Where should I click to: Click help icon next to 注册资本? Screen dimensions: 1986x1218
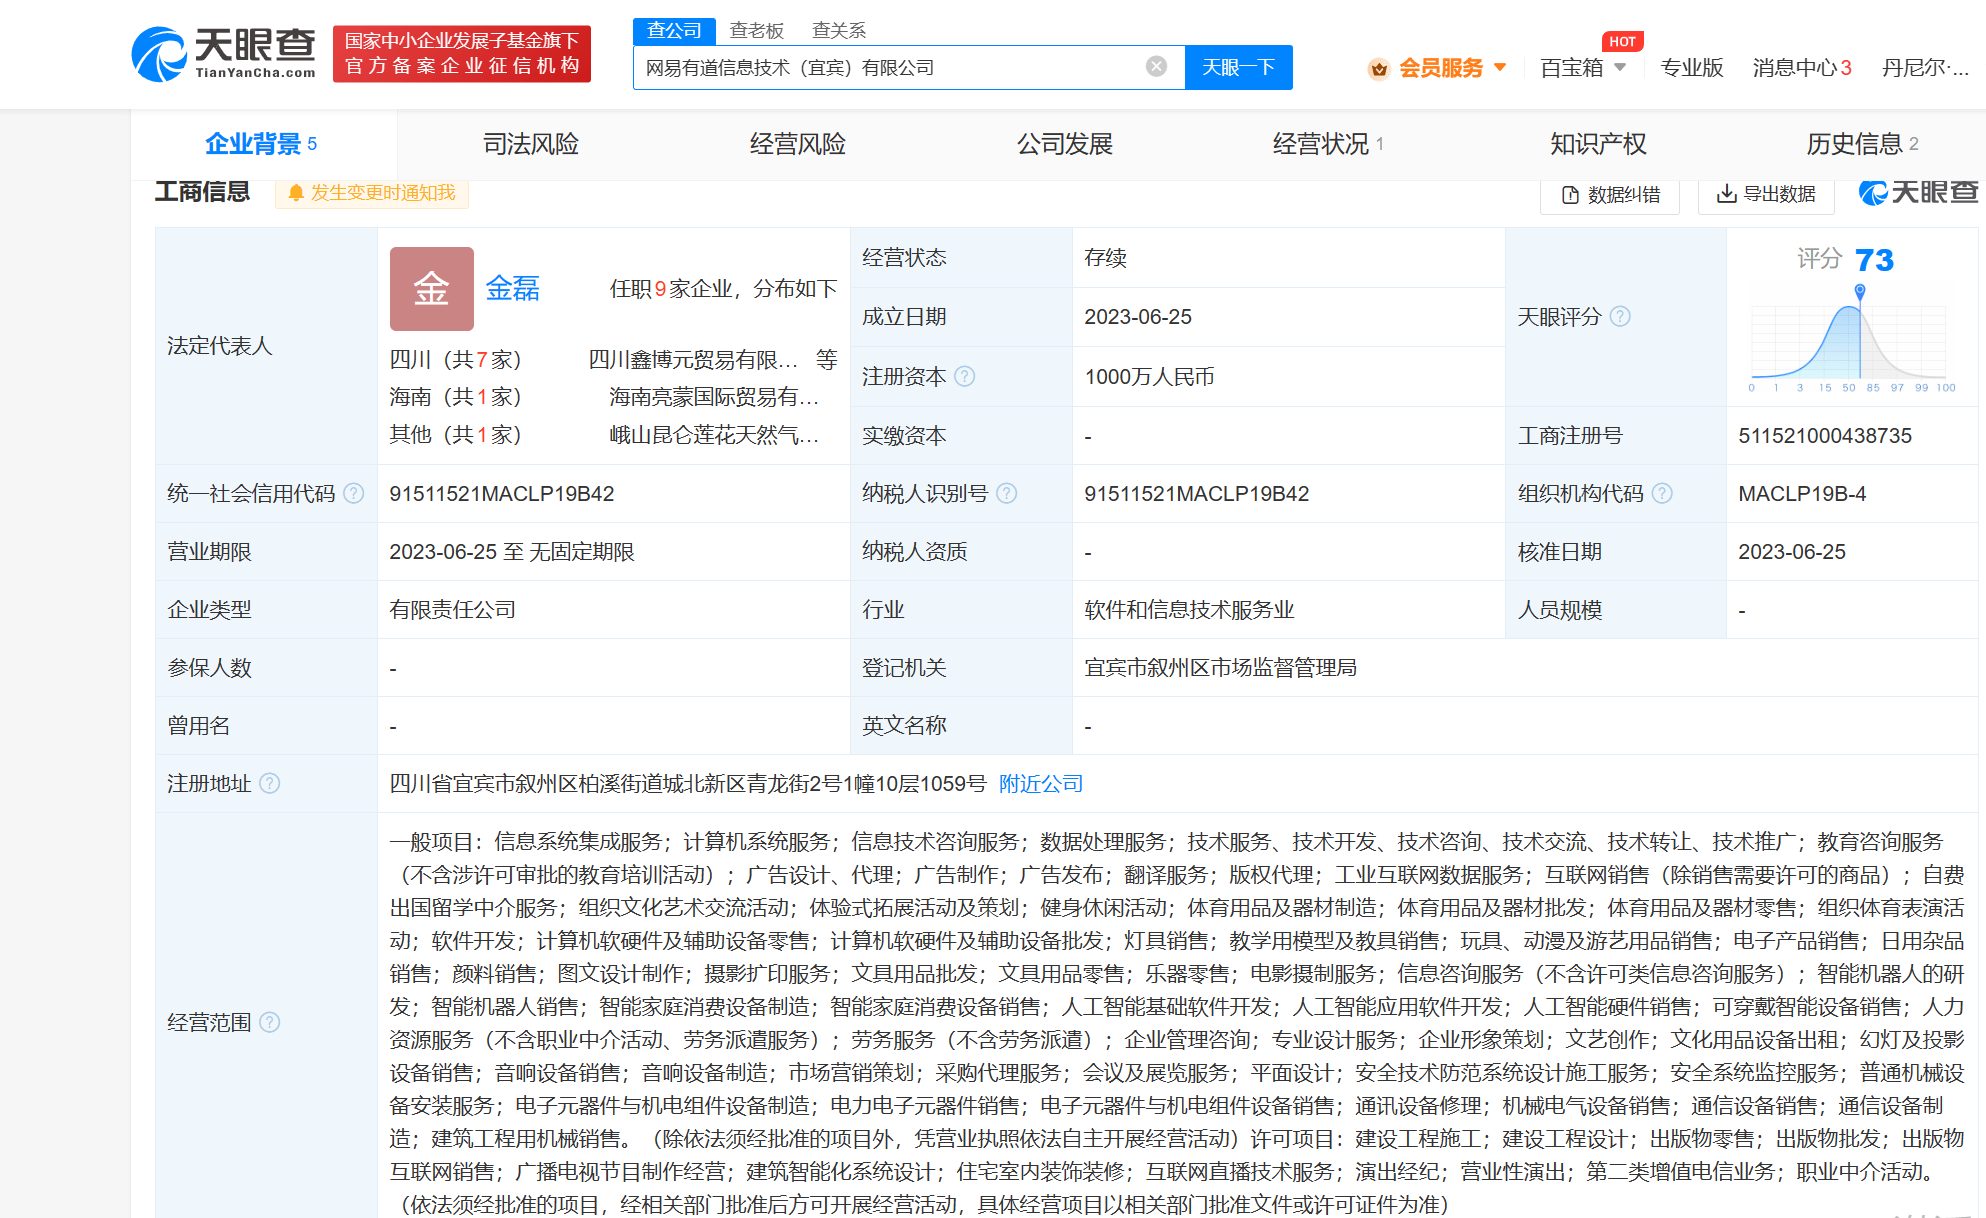[965, 377]
